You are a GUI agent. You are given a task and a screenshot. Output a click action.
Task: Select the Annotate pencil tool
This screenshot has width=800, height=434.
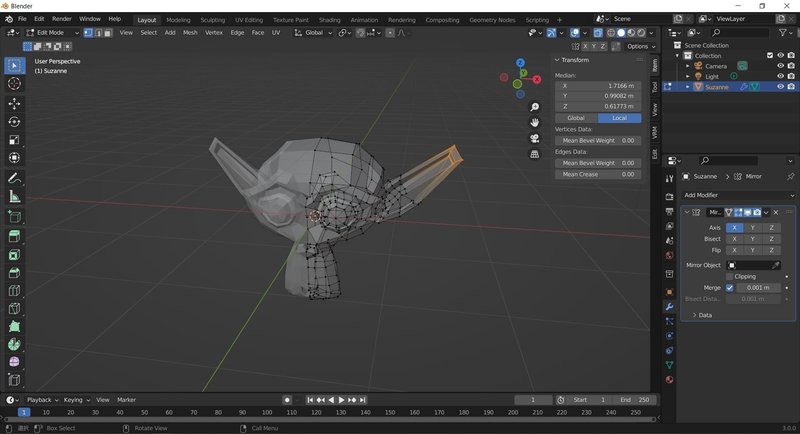(x=14, y=178)
